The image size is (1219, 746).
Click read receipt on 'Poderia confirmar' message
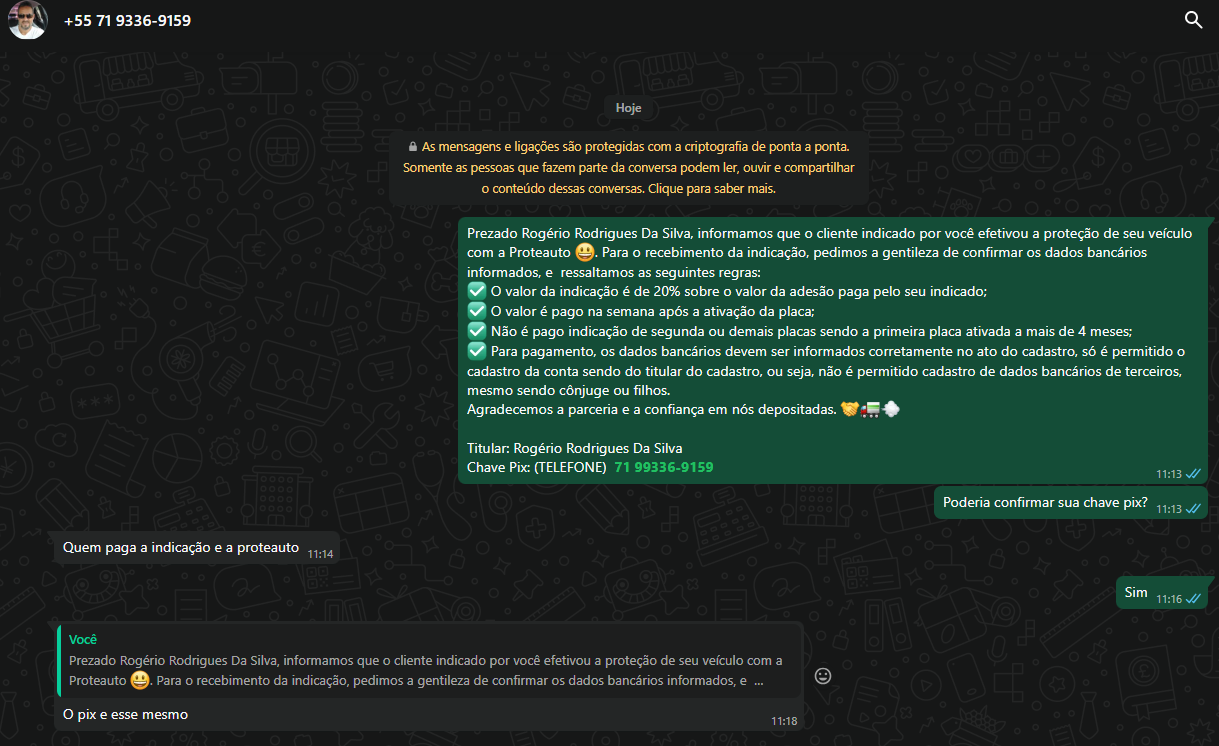pyautogui.click(x=1193, y=509)
